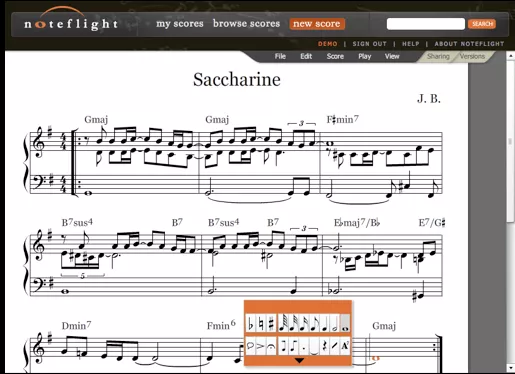The image size is (515, 374).
Task: Toggle the augmentation dot in the palette
Action: point(304,346)
